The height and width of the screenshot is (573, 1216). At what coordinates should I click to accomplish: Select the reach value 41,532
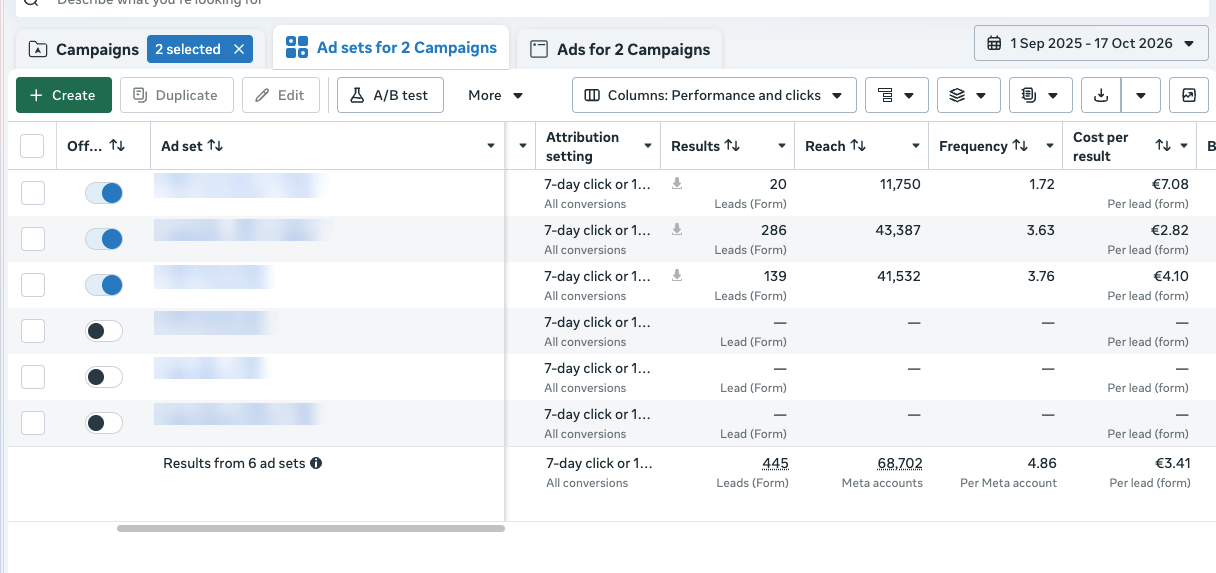(x=899, y=276)
